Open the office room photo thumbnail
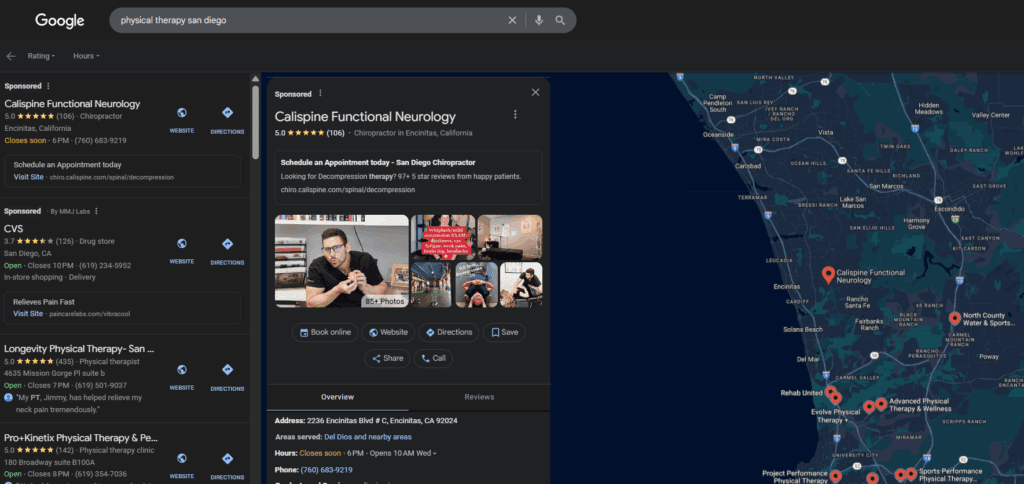The image size is (1024, 484). tap(509, 236)
